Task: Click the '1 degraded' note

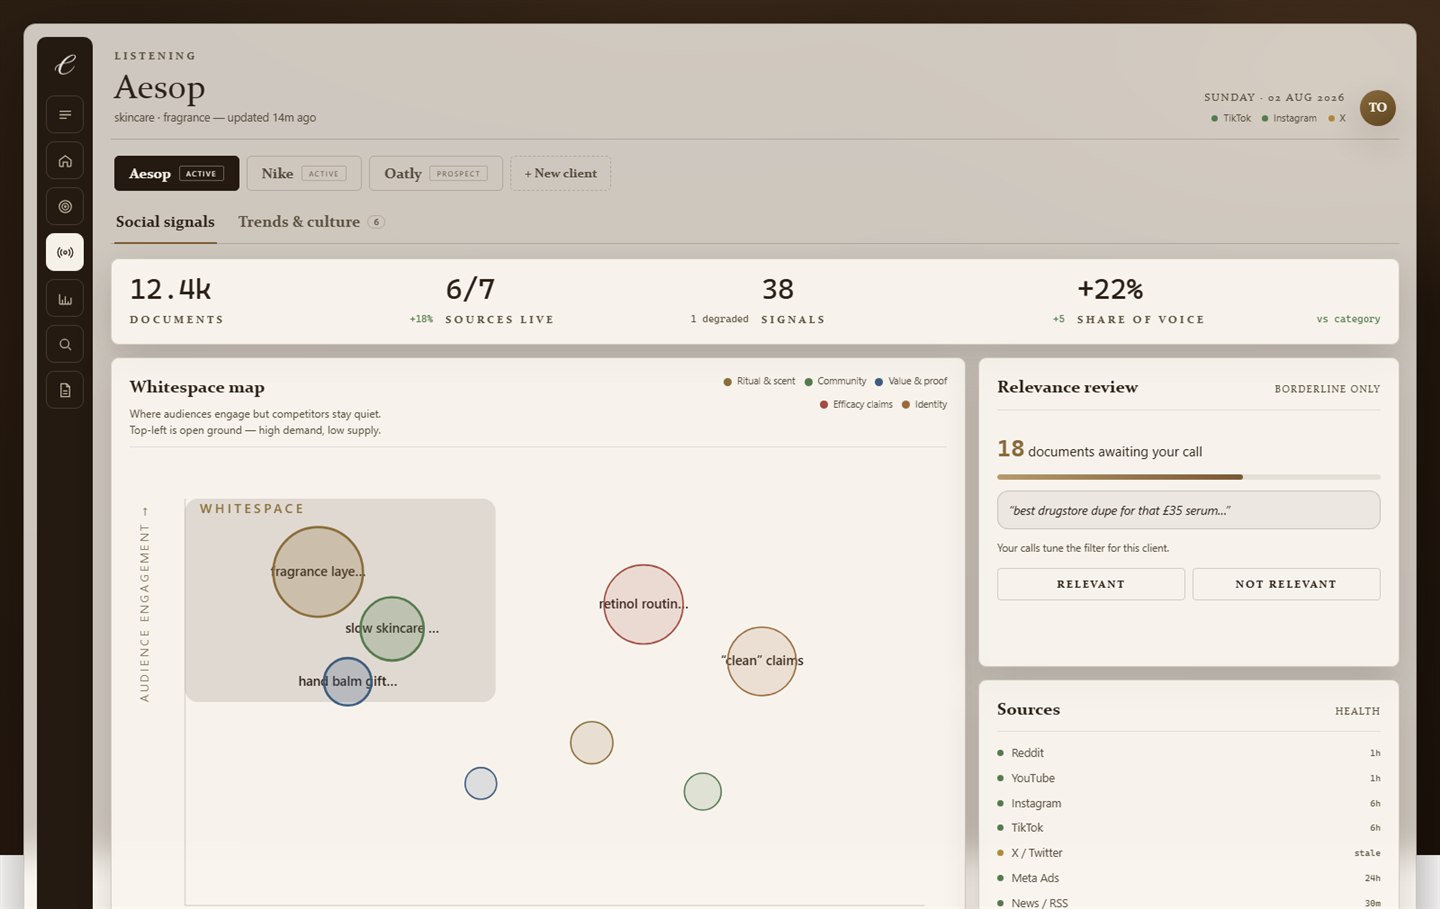Action: coord(719,319)
